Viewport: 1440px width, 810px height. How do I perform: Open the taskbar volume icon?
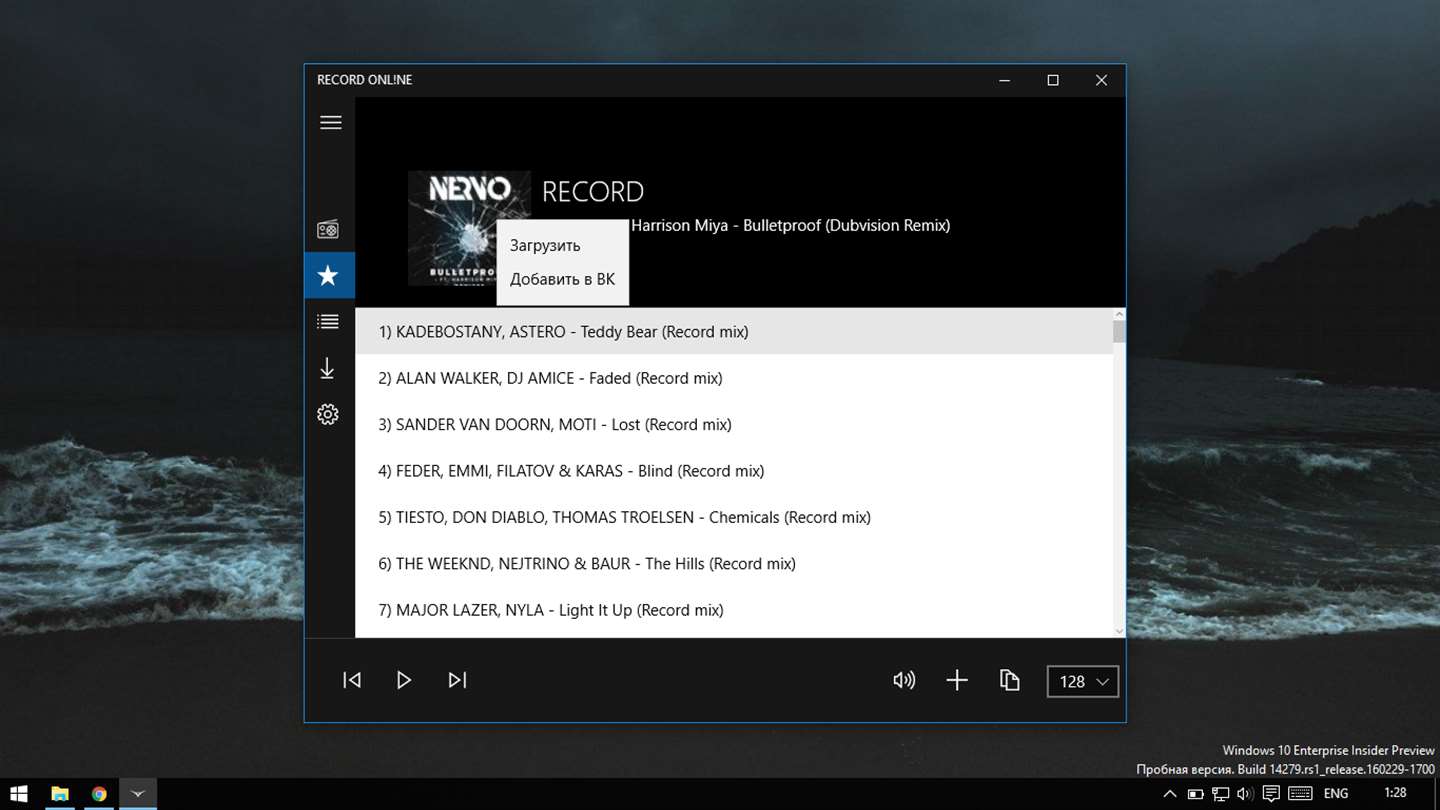pos(1245,794)
